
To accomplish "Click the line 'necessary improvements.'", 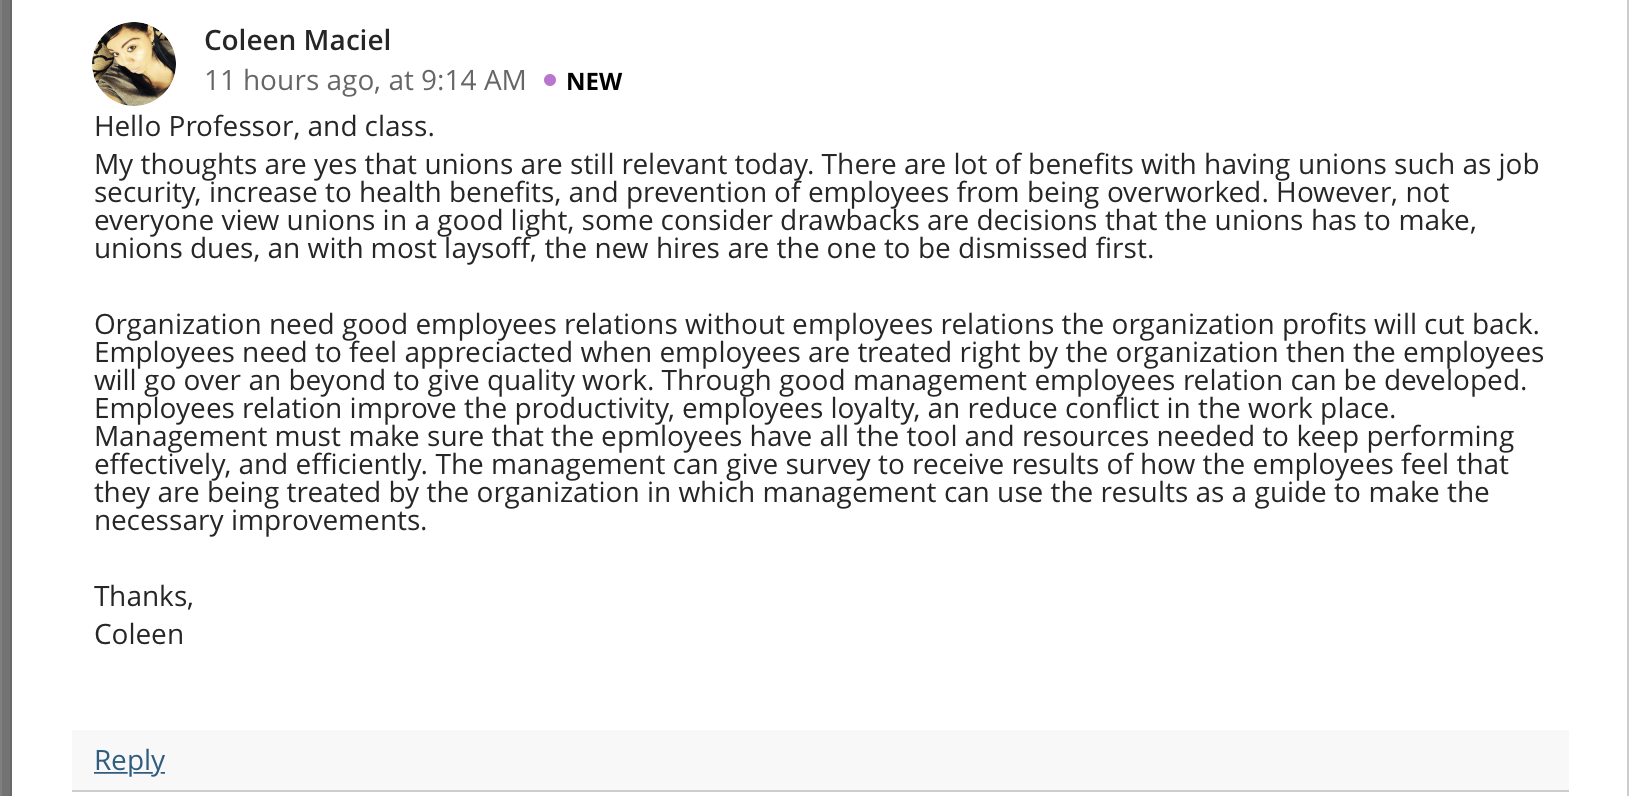I will click(x=260, y=520).
